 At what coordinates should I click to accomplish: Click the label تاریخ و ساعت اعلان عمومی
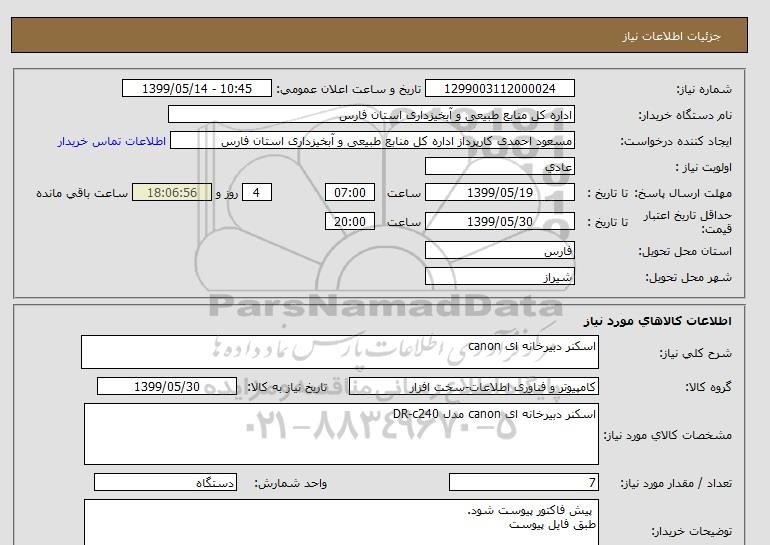349,89
